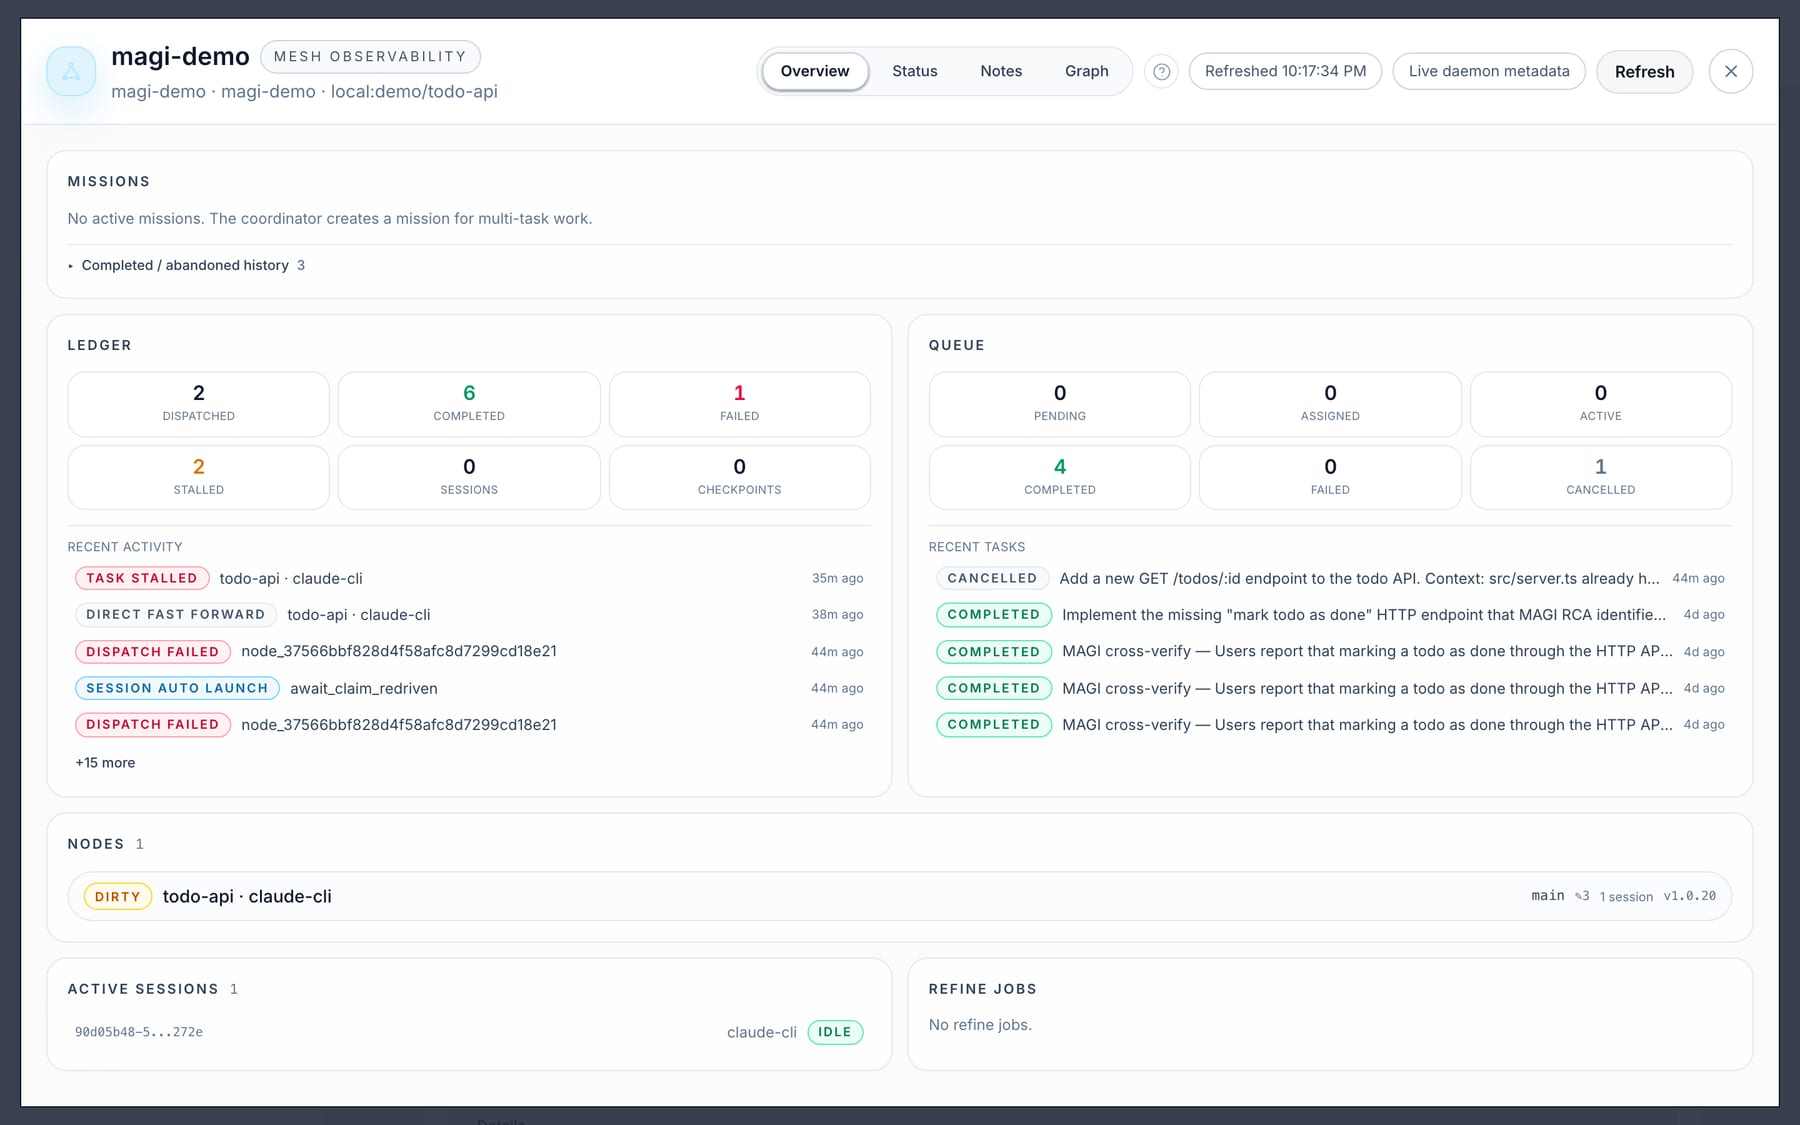
Task: Switch to the Graph tab
Action: pyautogui.click(x=1087, y=72)
